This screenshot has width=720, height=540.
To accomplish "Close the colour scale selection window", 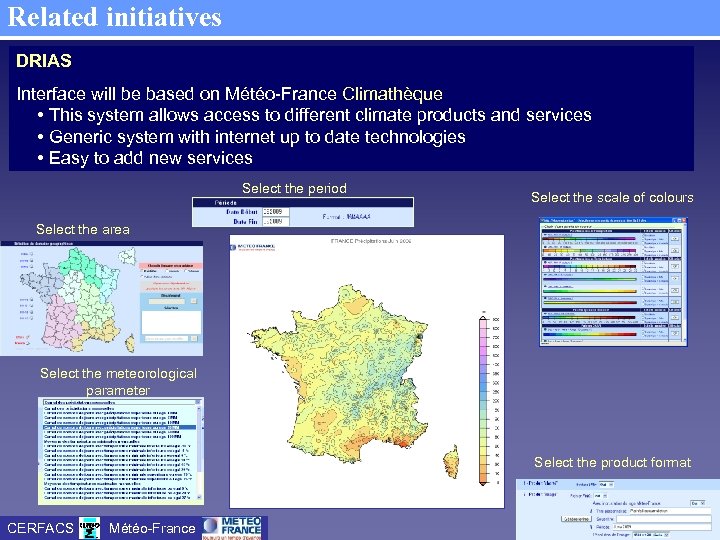I will click(684, 220).
